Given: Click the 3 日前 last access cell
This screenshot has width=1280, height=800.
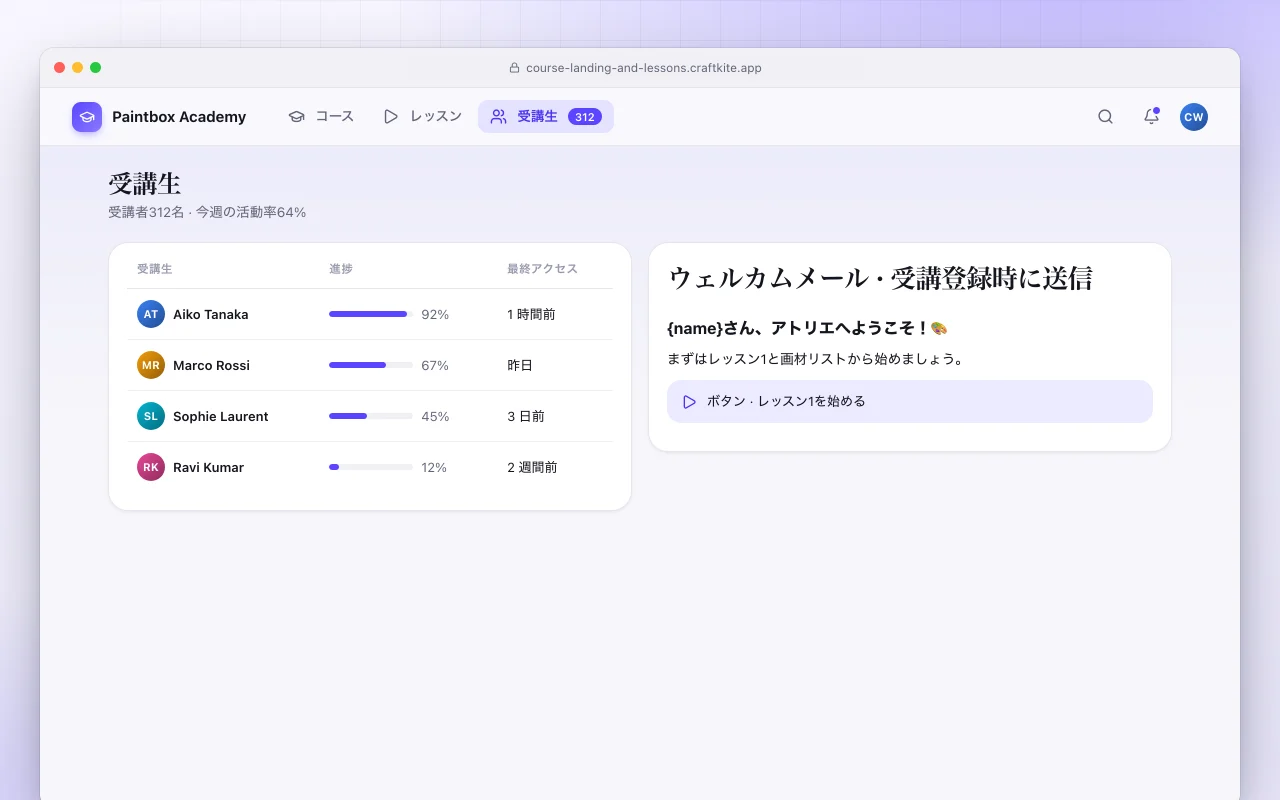Looking at the screenshot, I should pyautogui.click(x=526, y=416).
